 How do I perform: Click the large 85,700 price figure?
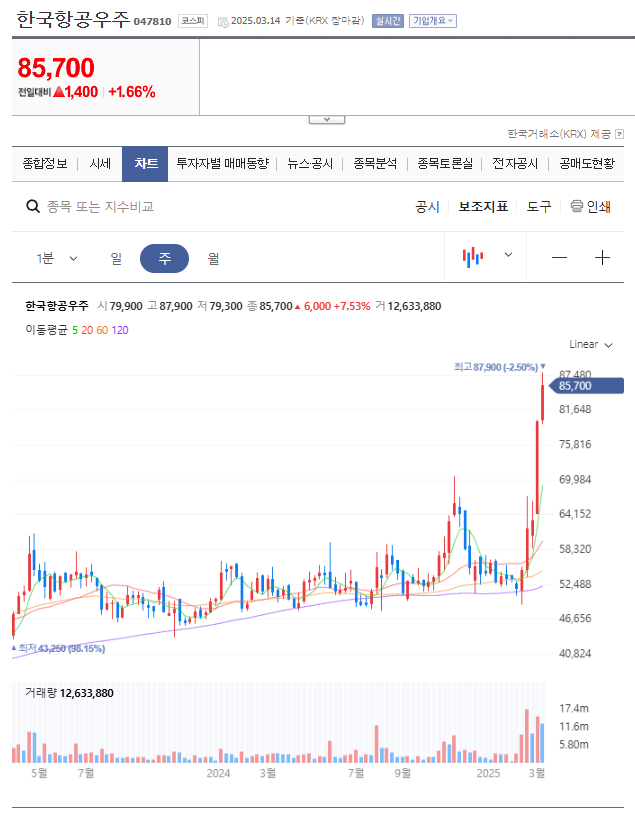pos(56,68)
